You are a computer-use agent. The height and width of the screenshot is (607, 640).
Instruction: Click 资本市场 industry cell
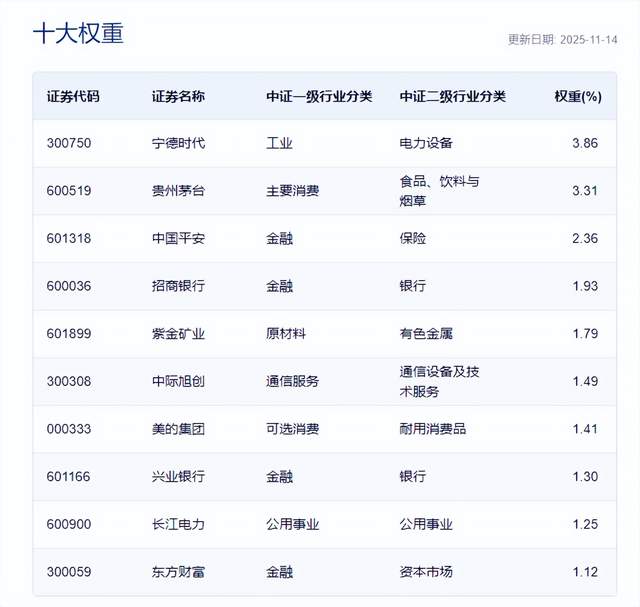point(426,572)
